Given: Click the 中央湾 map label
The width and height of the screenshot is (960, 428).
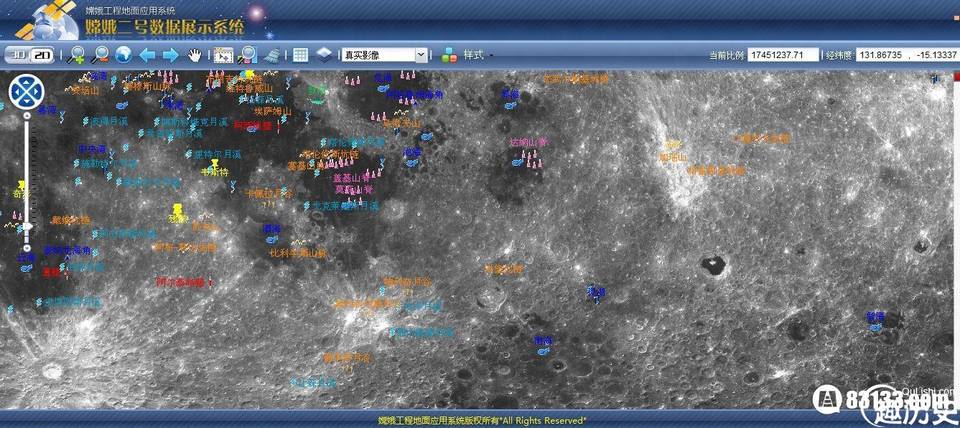Looking at the screenshot, I should pyautogui.click(x=92, y=149).
